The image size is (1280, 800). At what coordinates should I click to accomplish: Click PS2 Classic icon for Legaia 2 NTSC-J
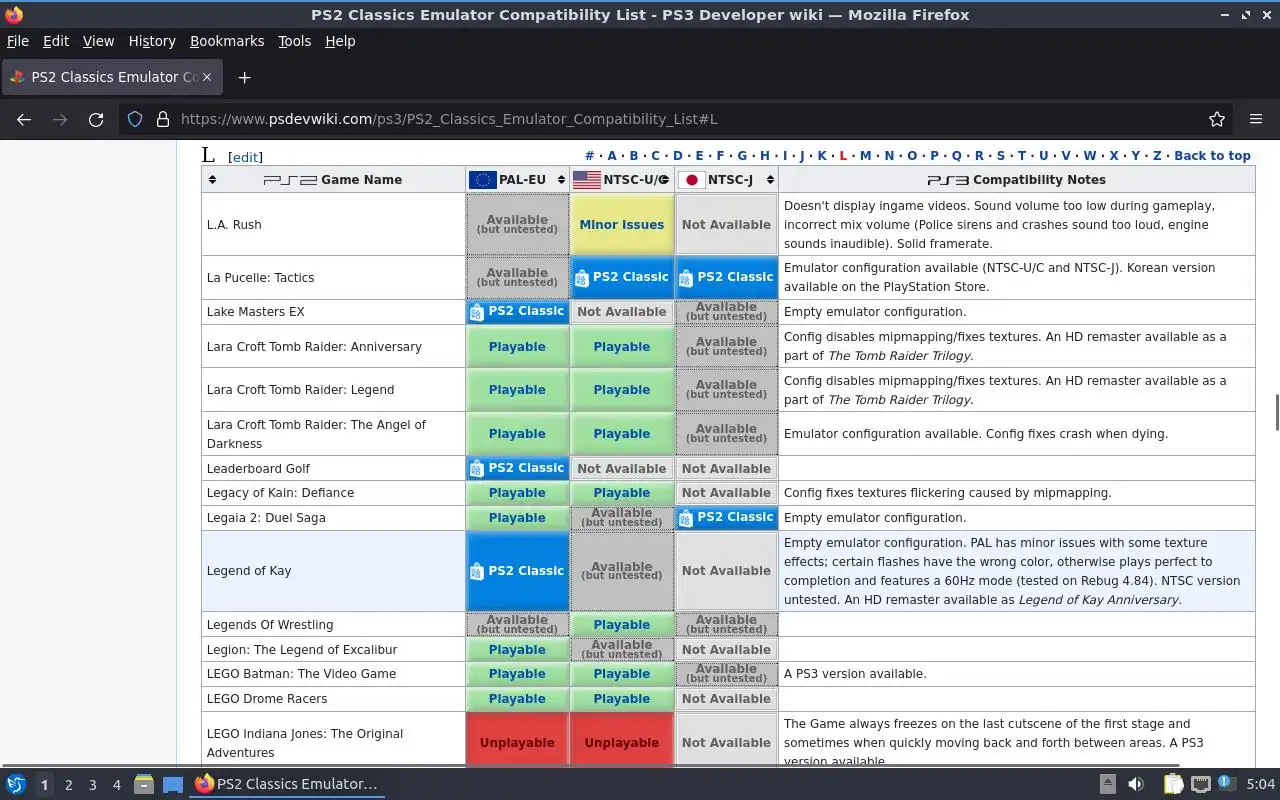click(686, 517)
